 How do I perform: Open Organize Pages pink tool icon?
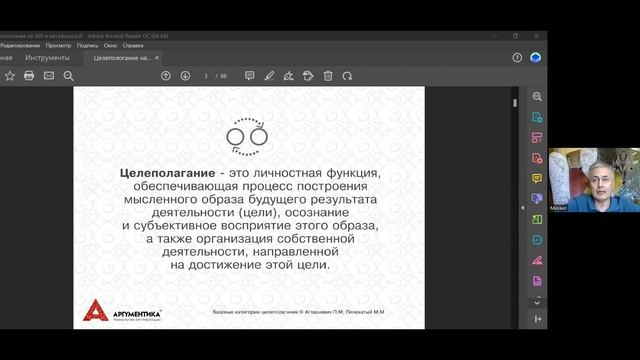tap(537, 138)
